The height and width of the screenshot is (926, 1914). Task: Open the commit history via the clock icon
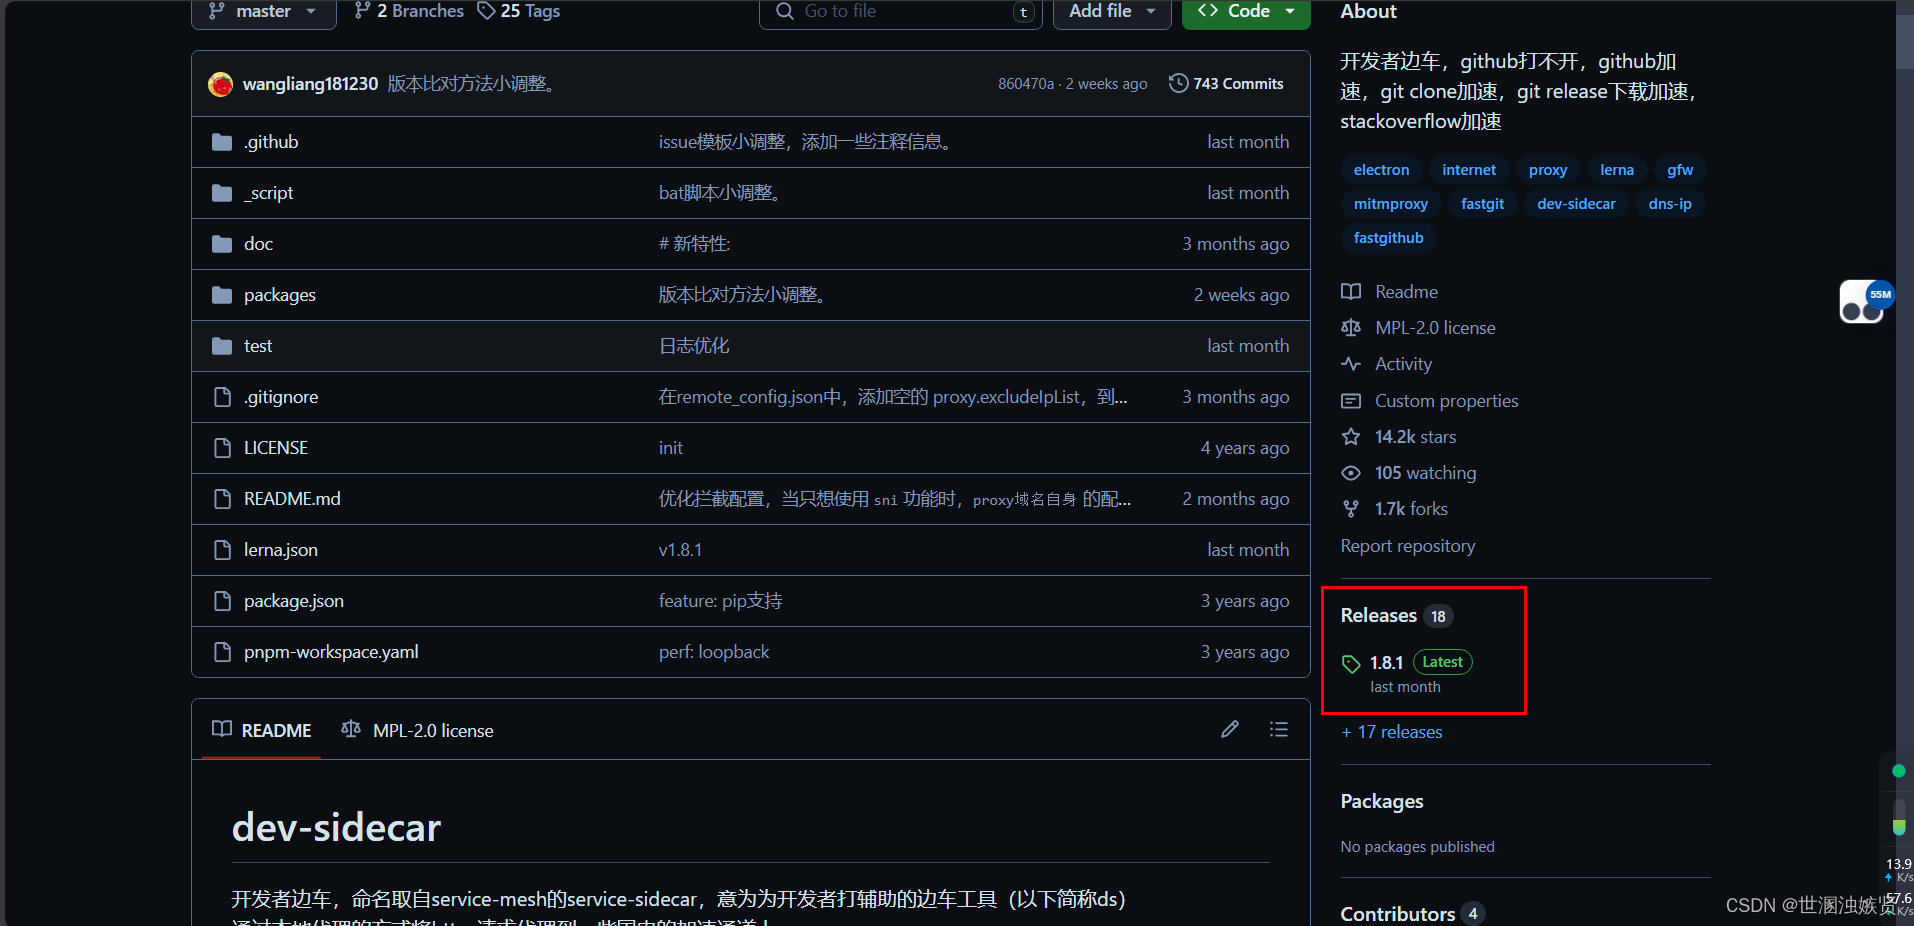1177,83
